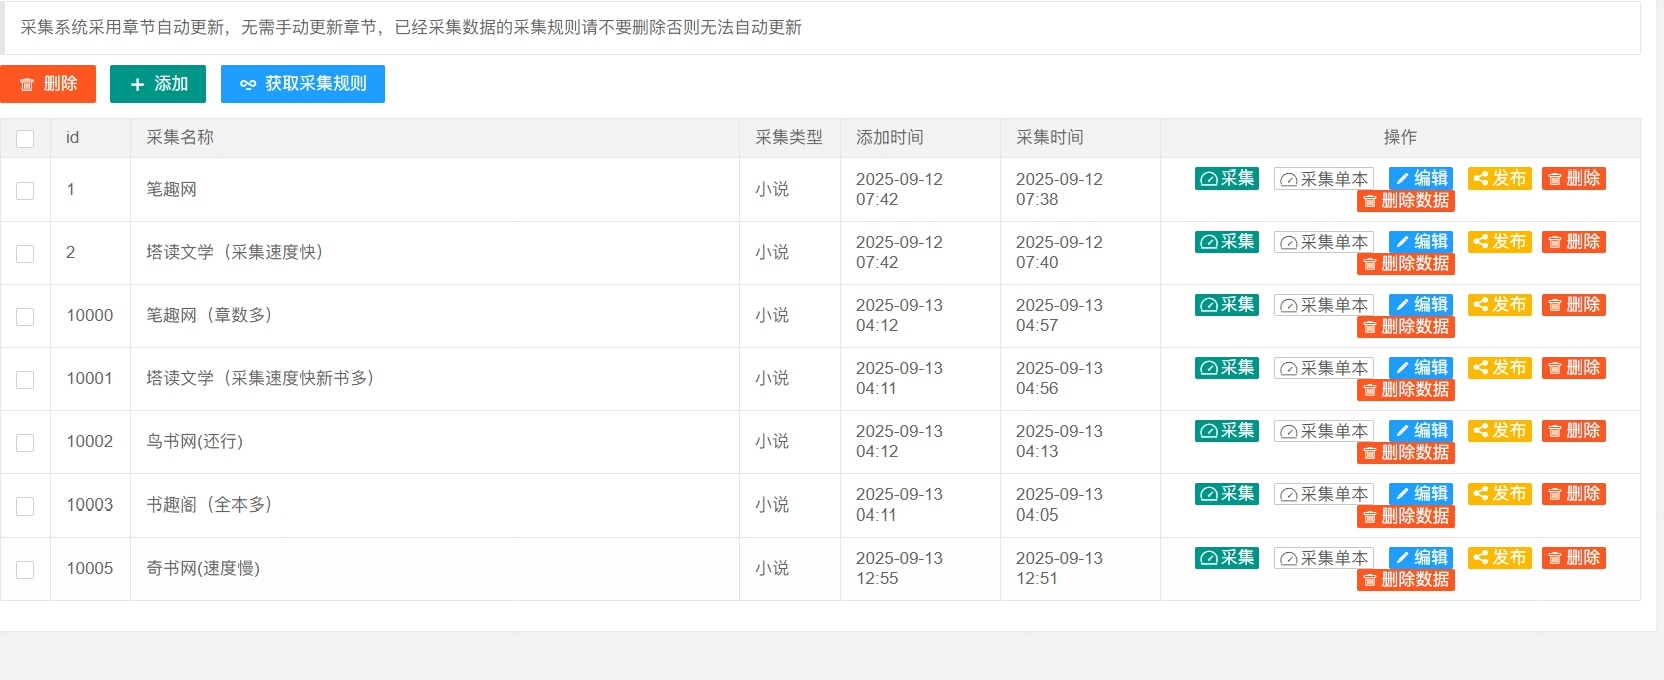Click the 采集名称 column header

[180, 138]
